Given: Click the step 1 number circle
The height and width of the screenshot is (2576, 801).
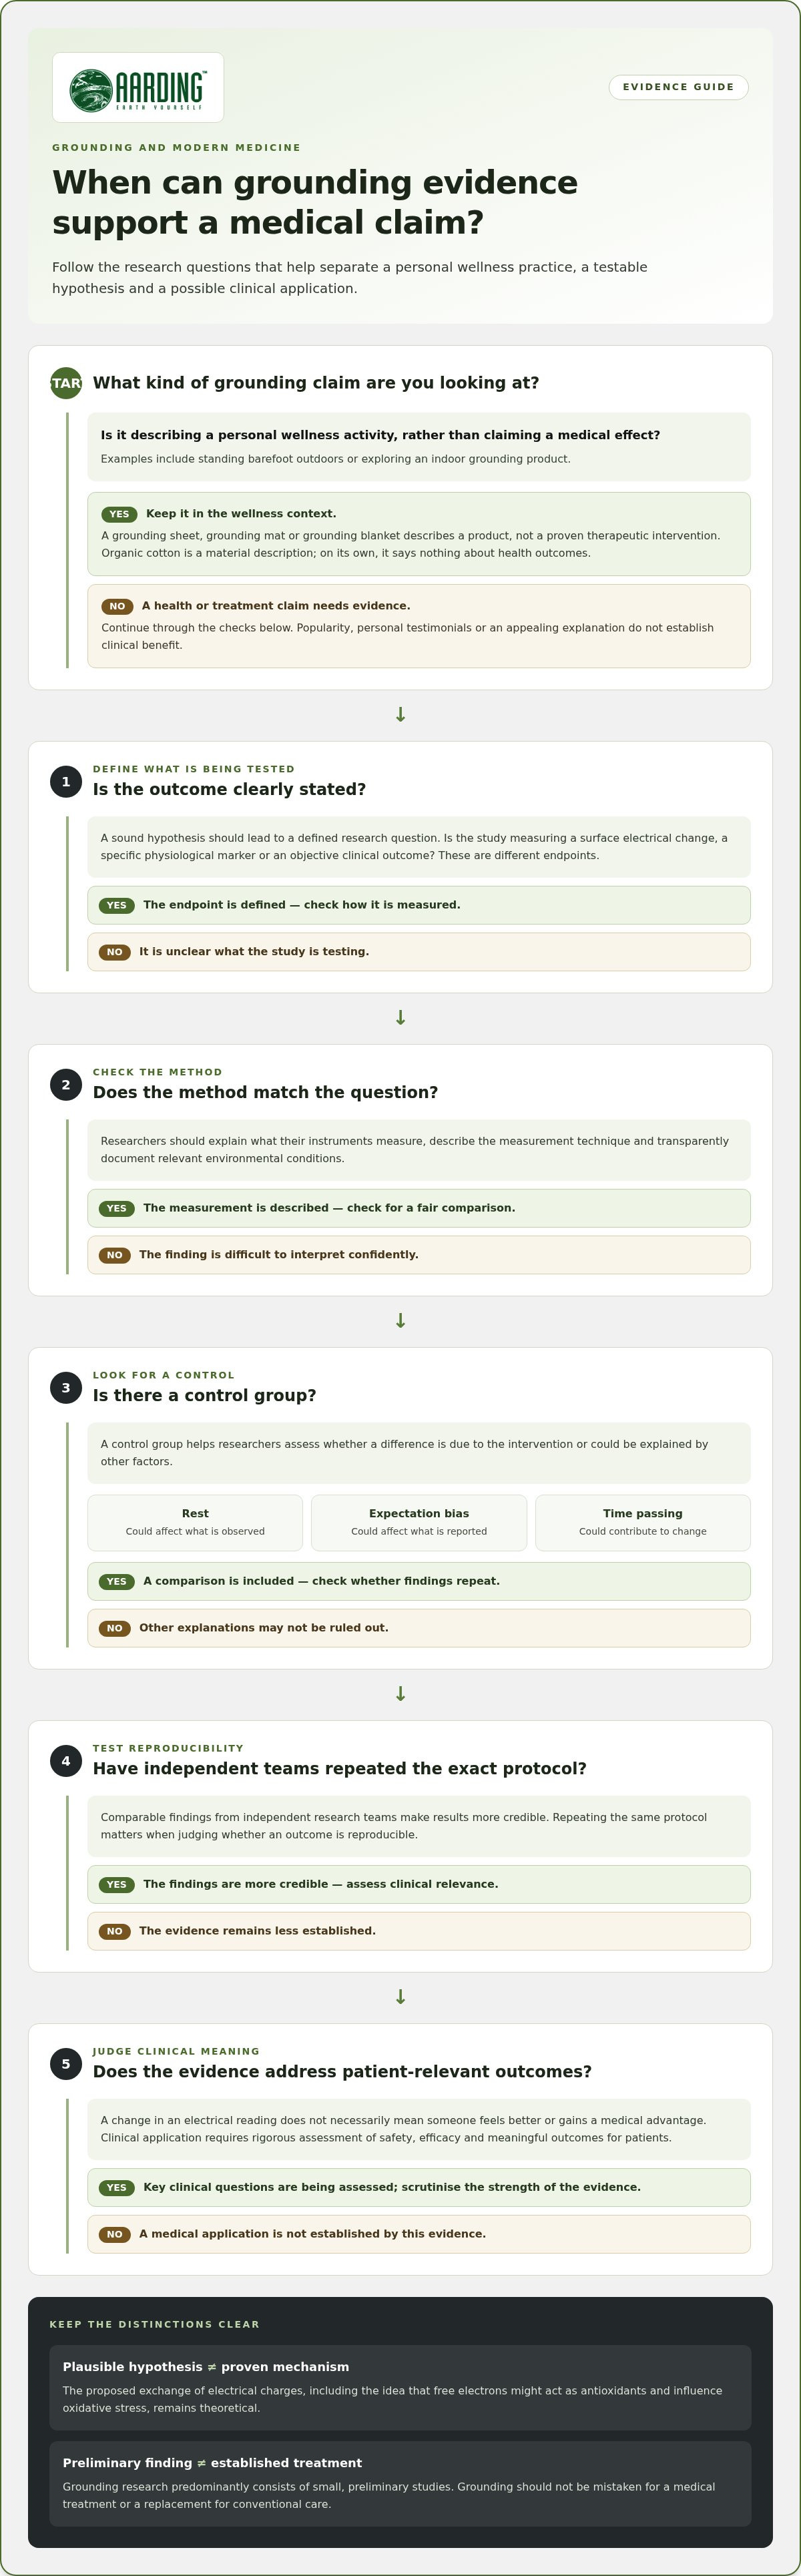Looking at the screenshot, I should point(66,782).
